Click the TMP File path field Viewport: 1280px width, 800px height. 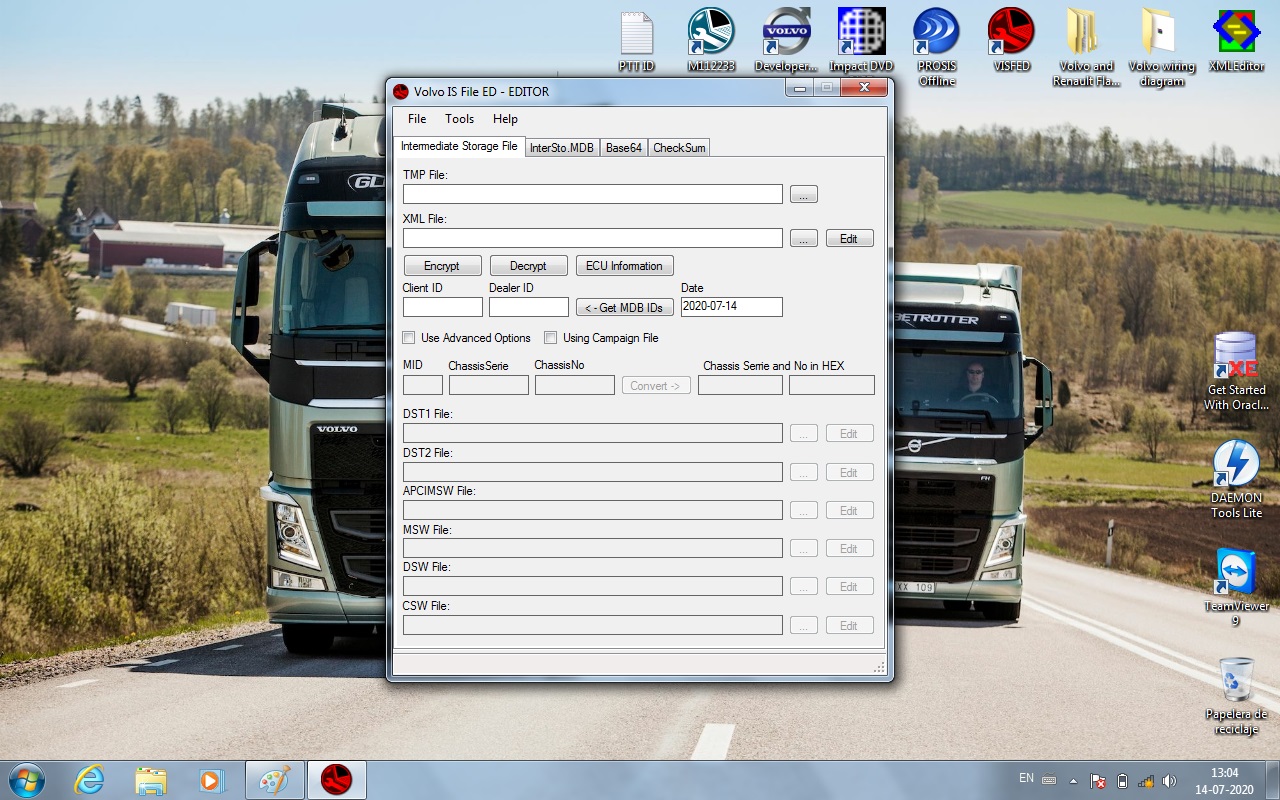(x=593, y=194)
